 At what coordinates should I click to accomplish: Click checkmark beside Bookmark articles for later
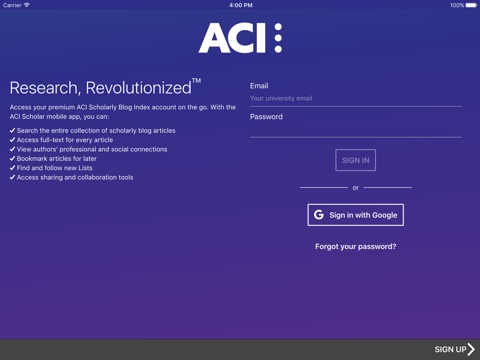(x=12, y=158)
